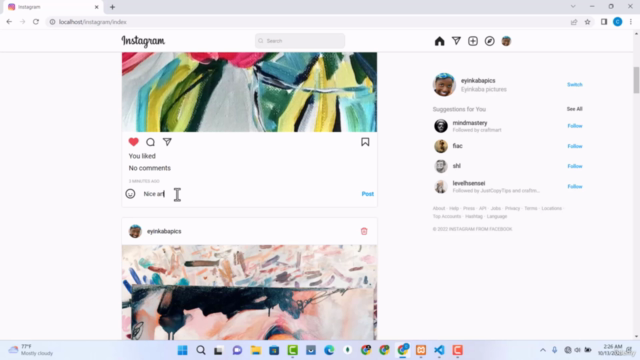Follow levelhsensei

click(575, 187)
